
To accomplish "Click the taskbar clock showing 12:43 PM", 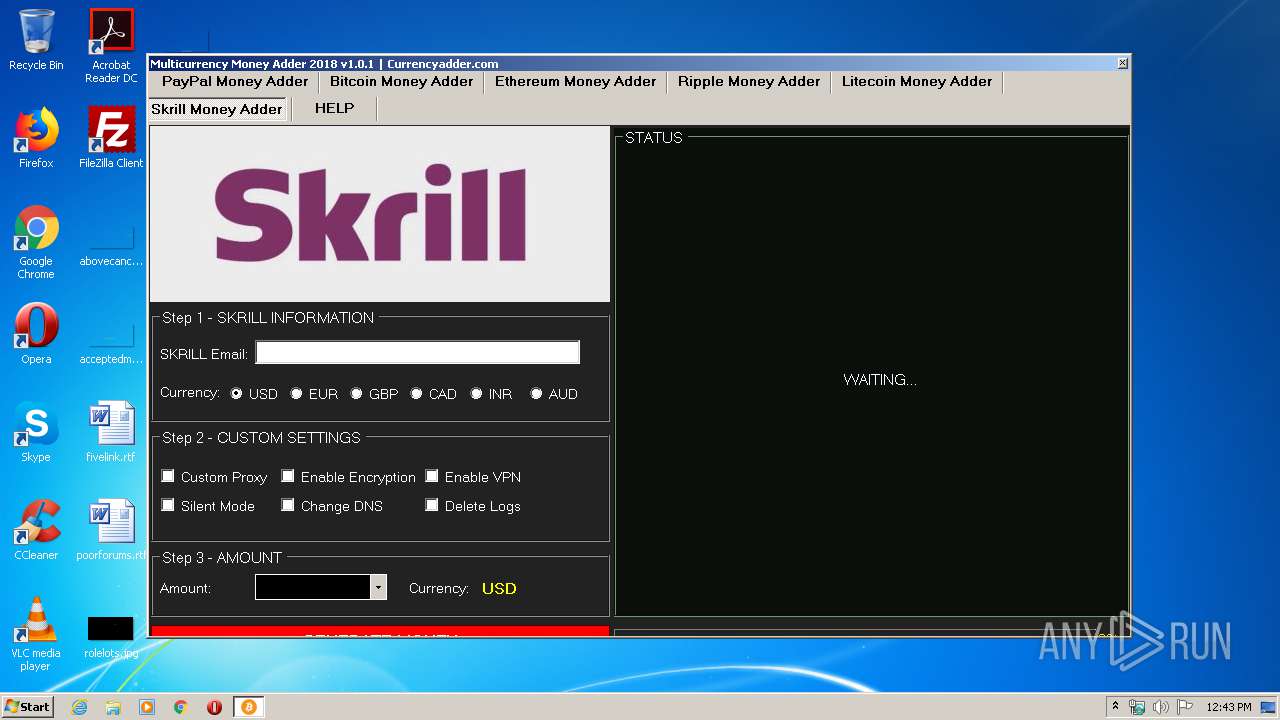I will point(1228,707).
